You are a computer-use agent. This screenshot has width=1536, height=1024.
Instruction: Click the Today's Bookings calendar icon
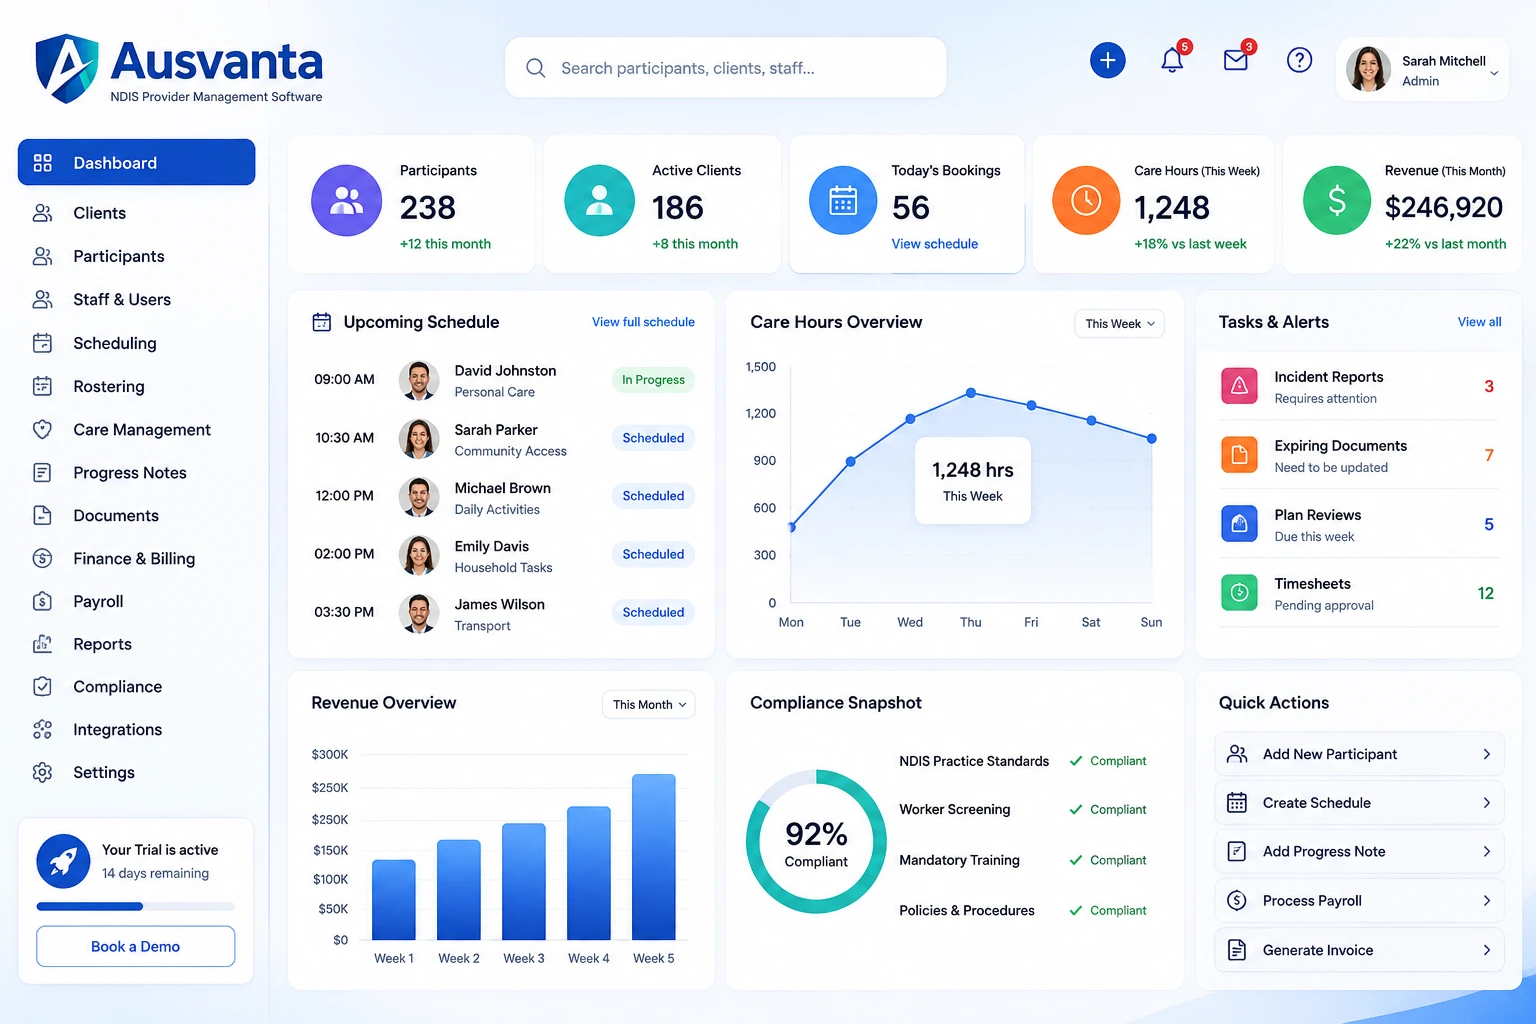[843, 201]
